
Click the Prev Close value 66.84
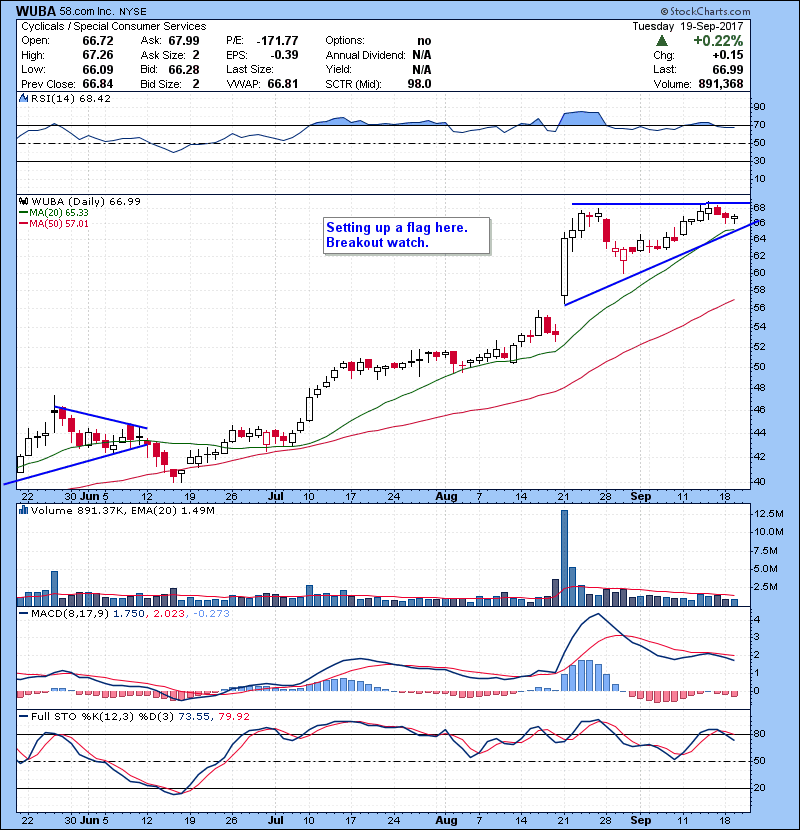[97, 84]
